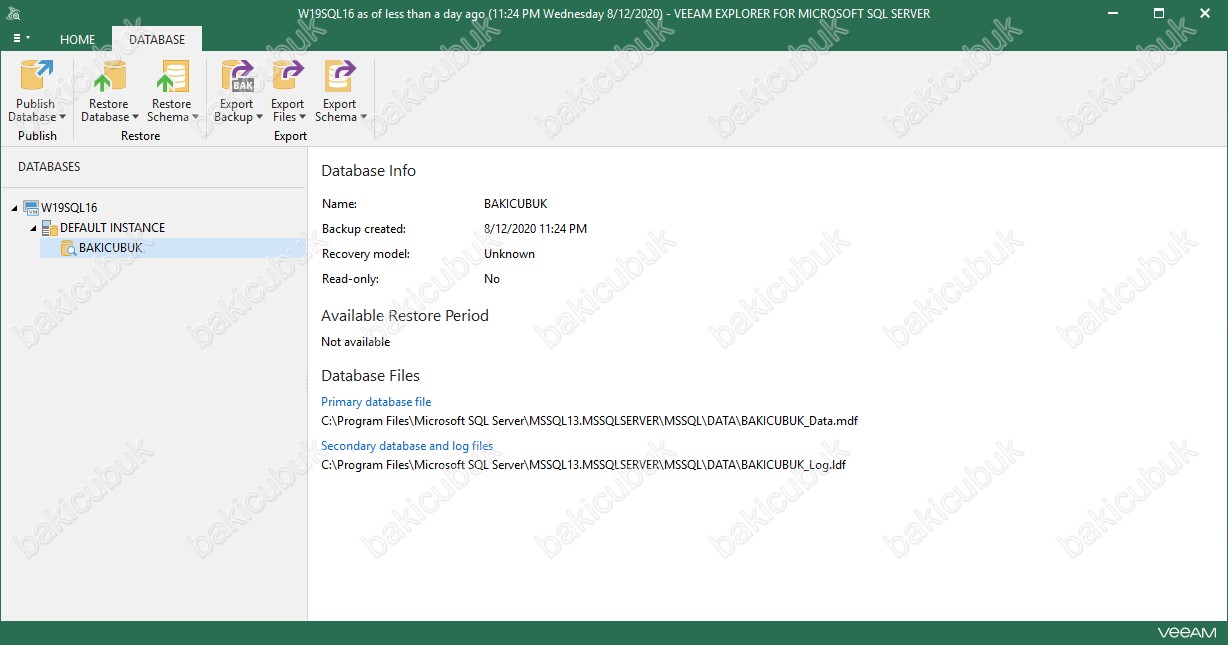Viewport: 1228px width, 645px height.
Task: Close the Veeam Explorer window
Action: (1204, 14)
